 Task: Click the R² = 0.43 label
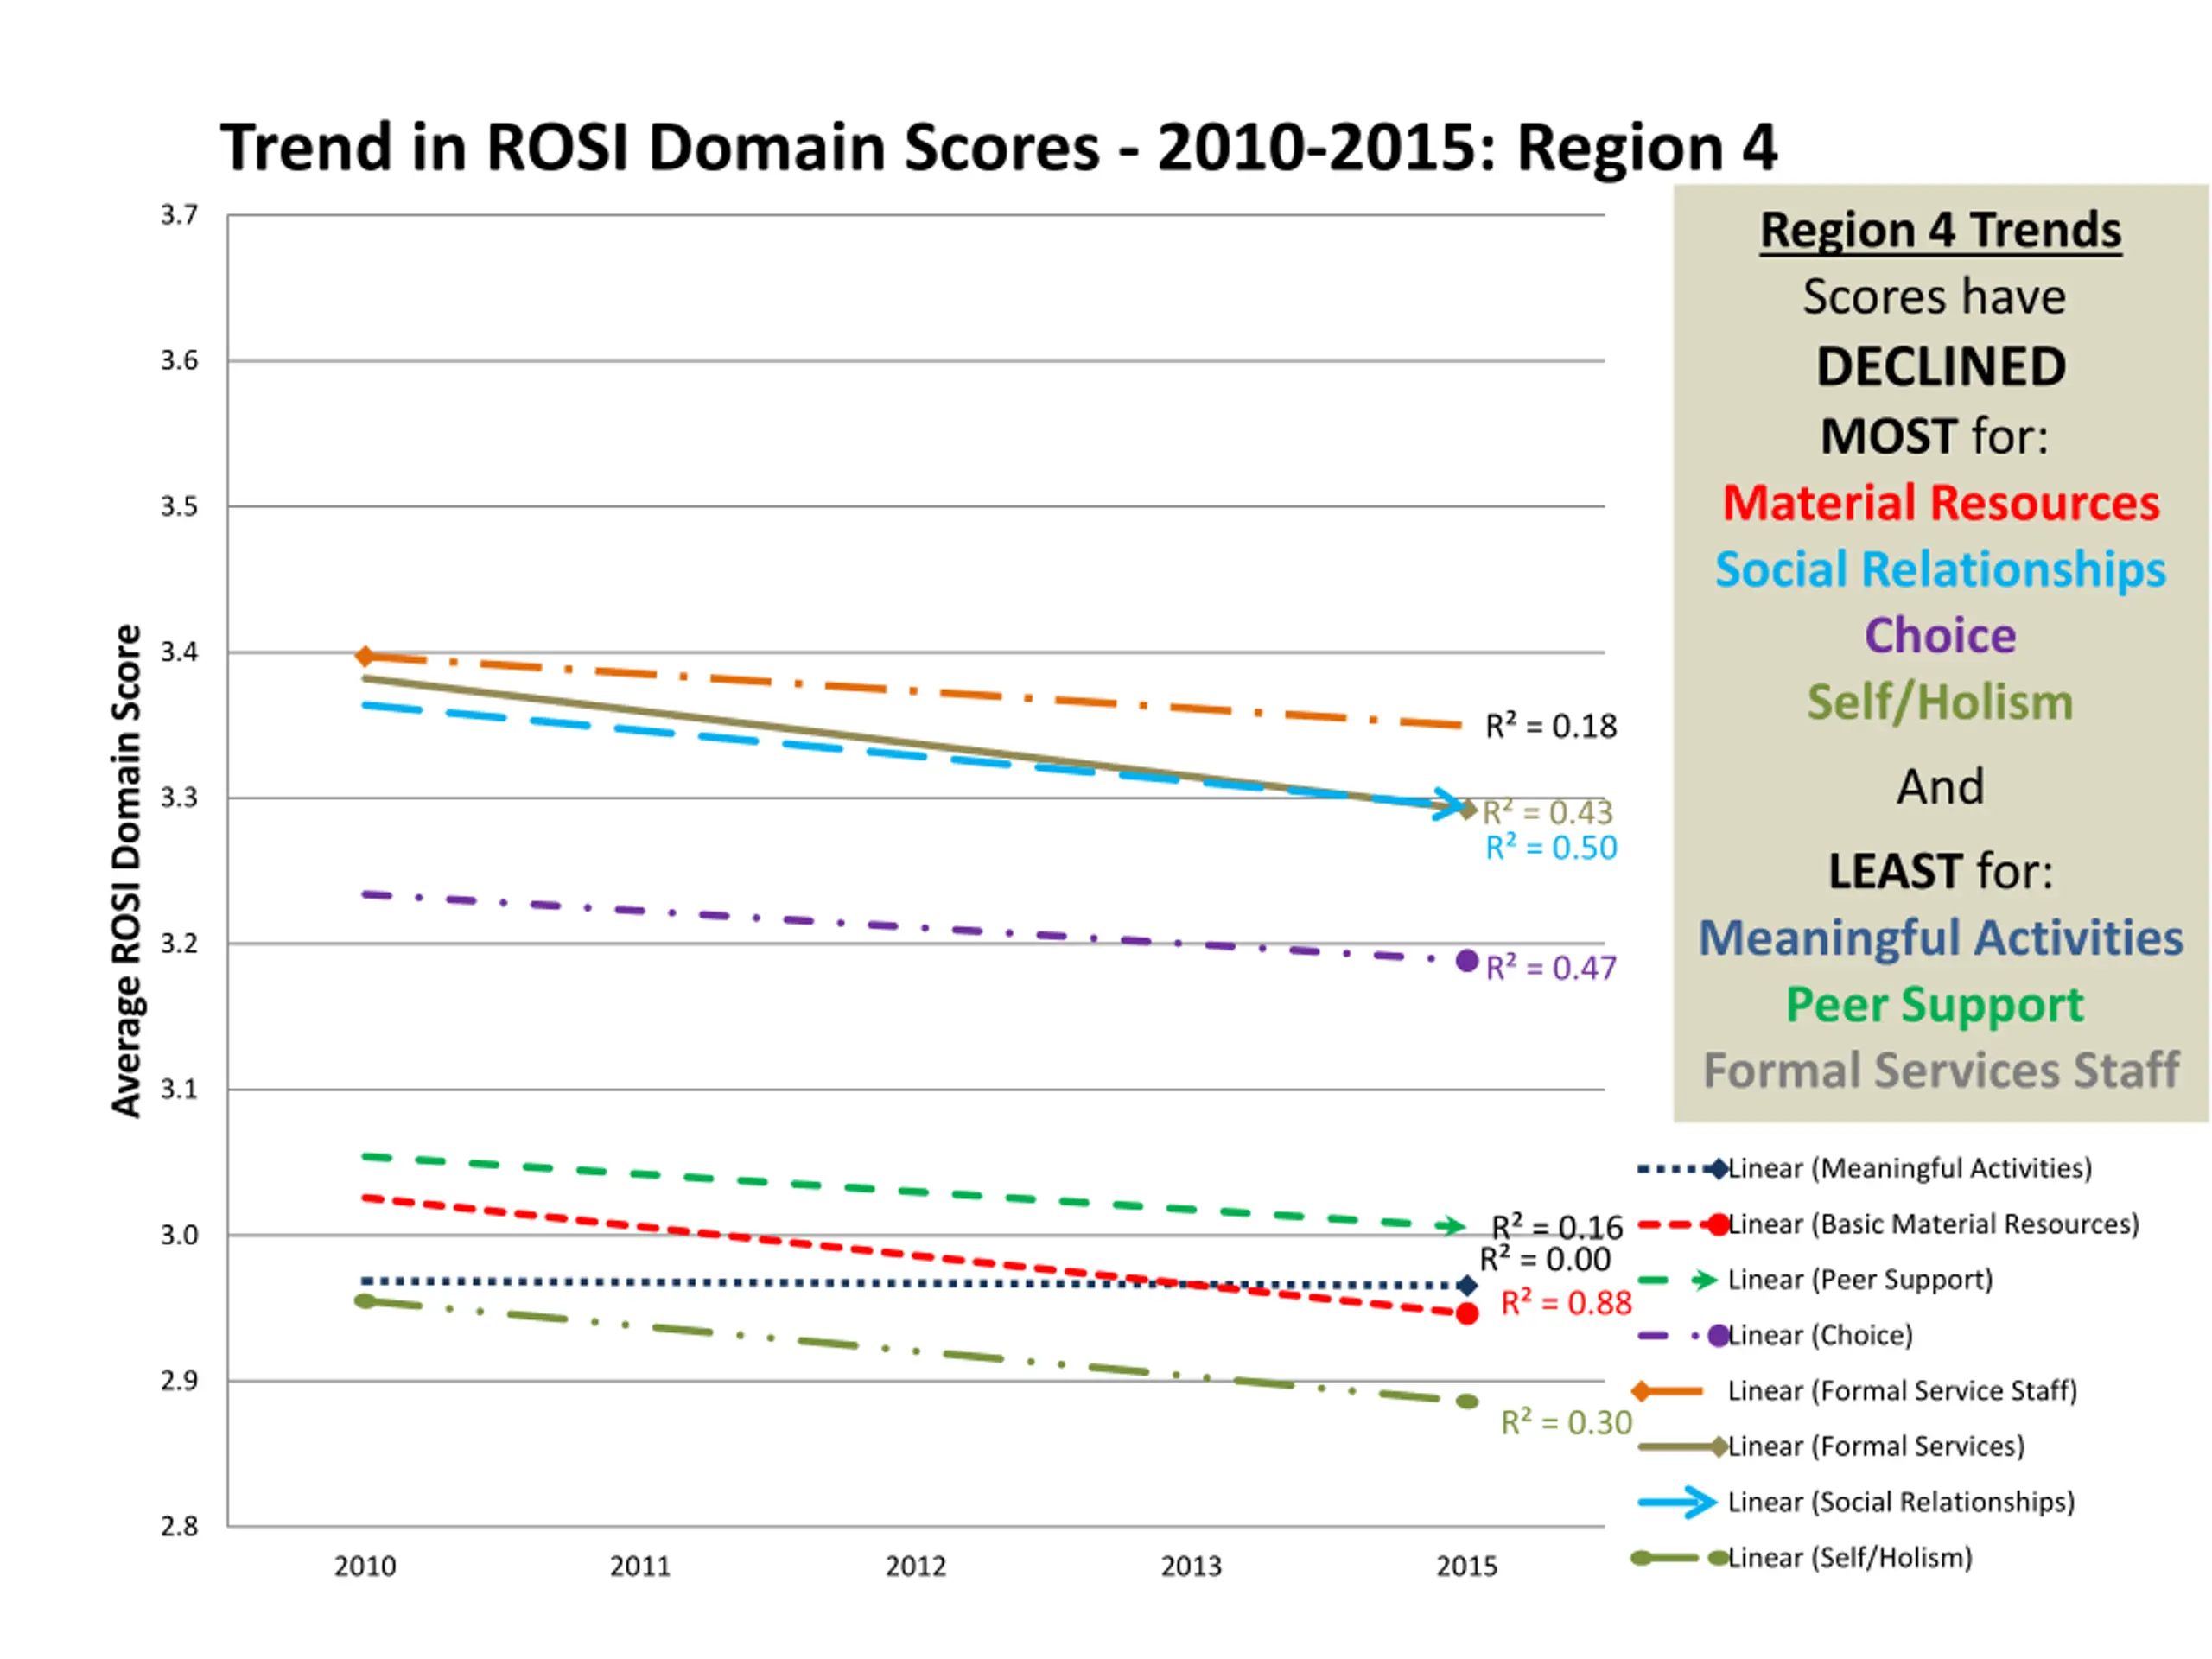tap(1547, 812)
